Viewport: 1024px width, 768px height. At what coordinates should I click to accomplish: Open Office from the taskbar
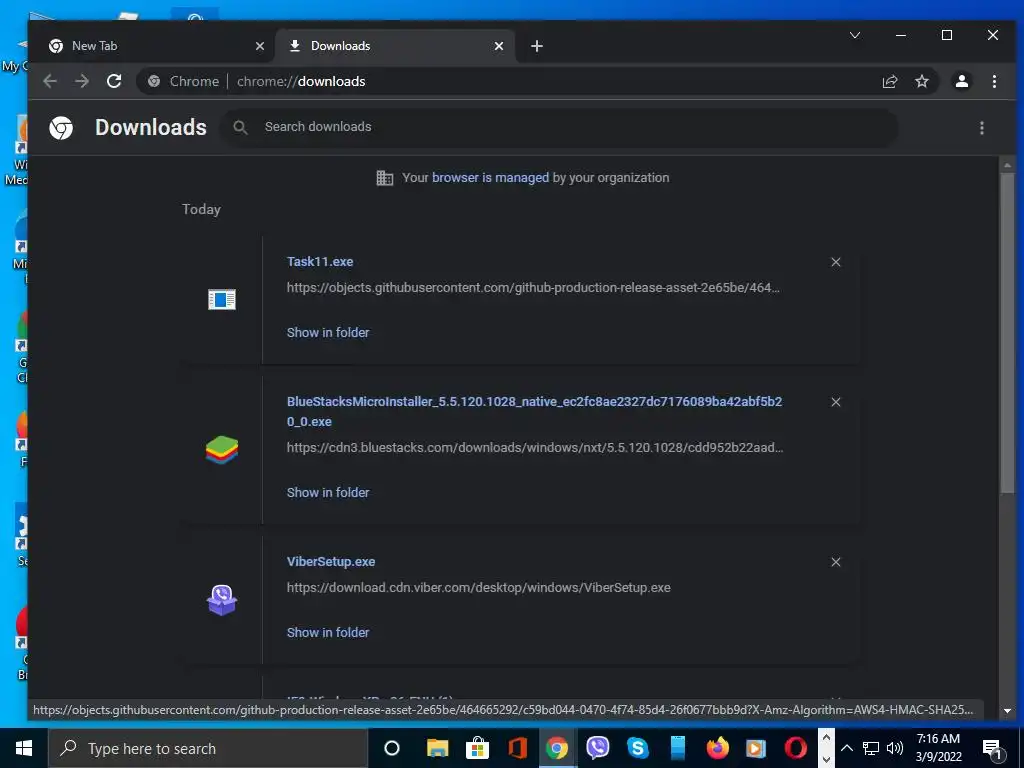click(517, 748)
